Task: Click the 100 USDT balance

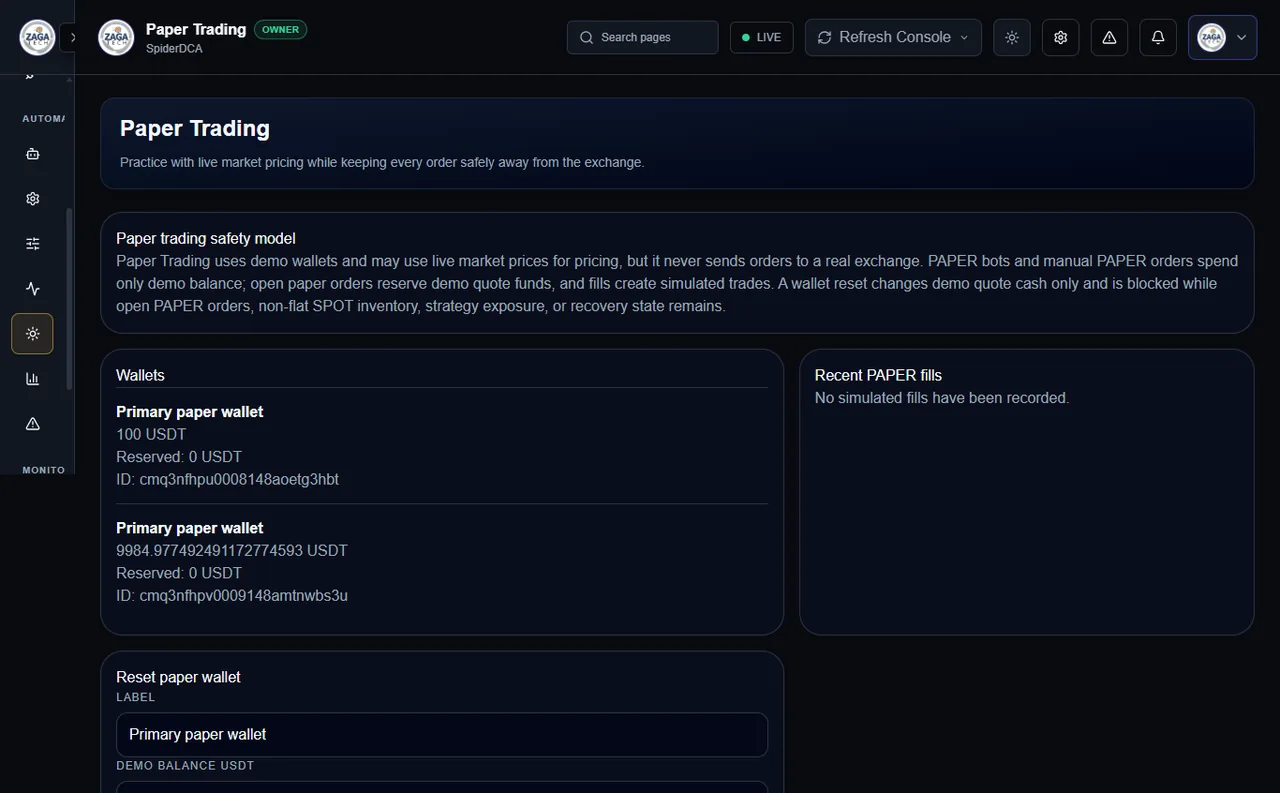Action: (x=151, y=434)
